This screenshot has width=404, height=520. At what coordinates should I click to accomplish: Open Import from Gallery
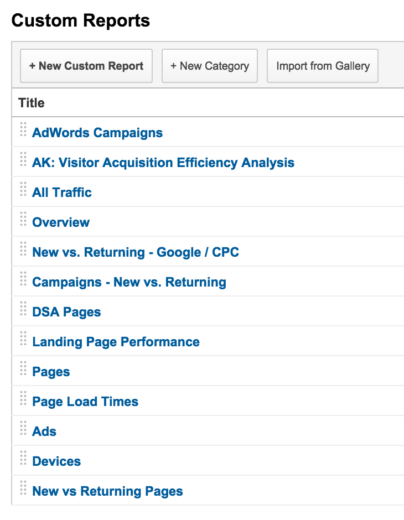323,66
